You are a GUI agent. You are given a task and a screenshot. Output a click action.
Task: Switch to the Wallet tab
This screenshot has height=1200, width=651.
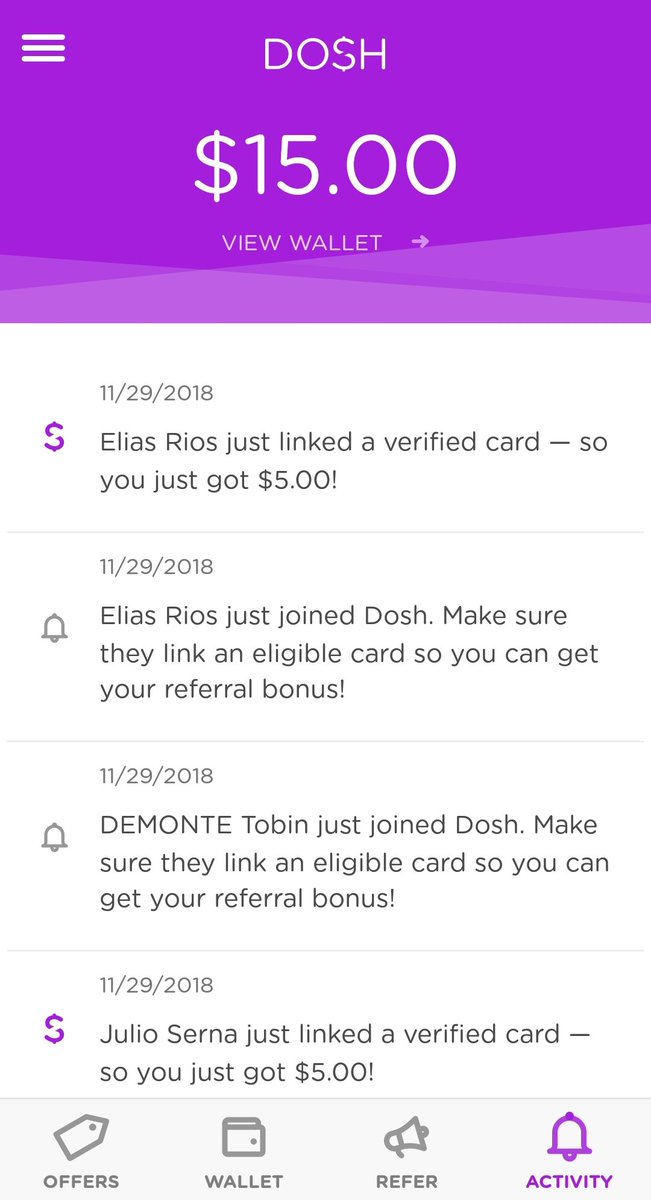[243, 1153]
